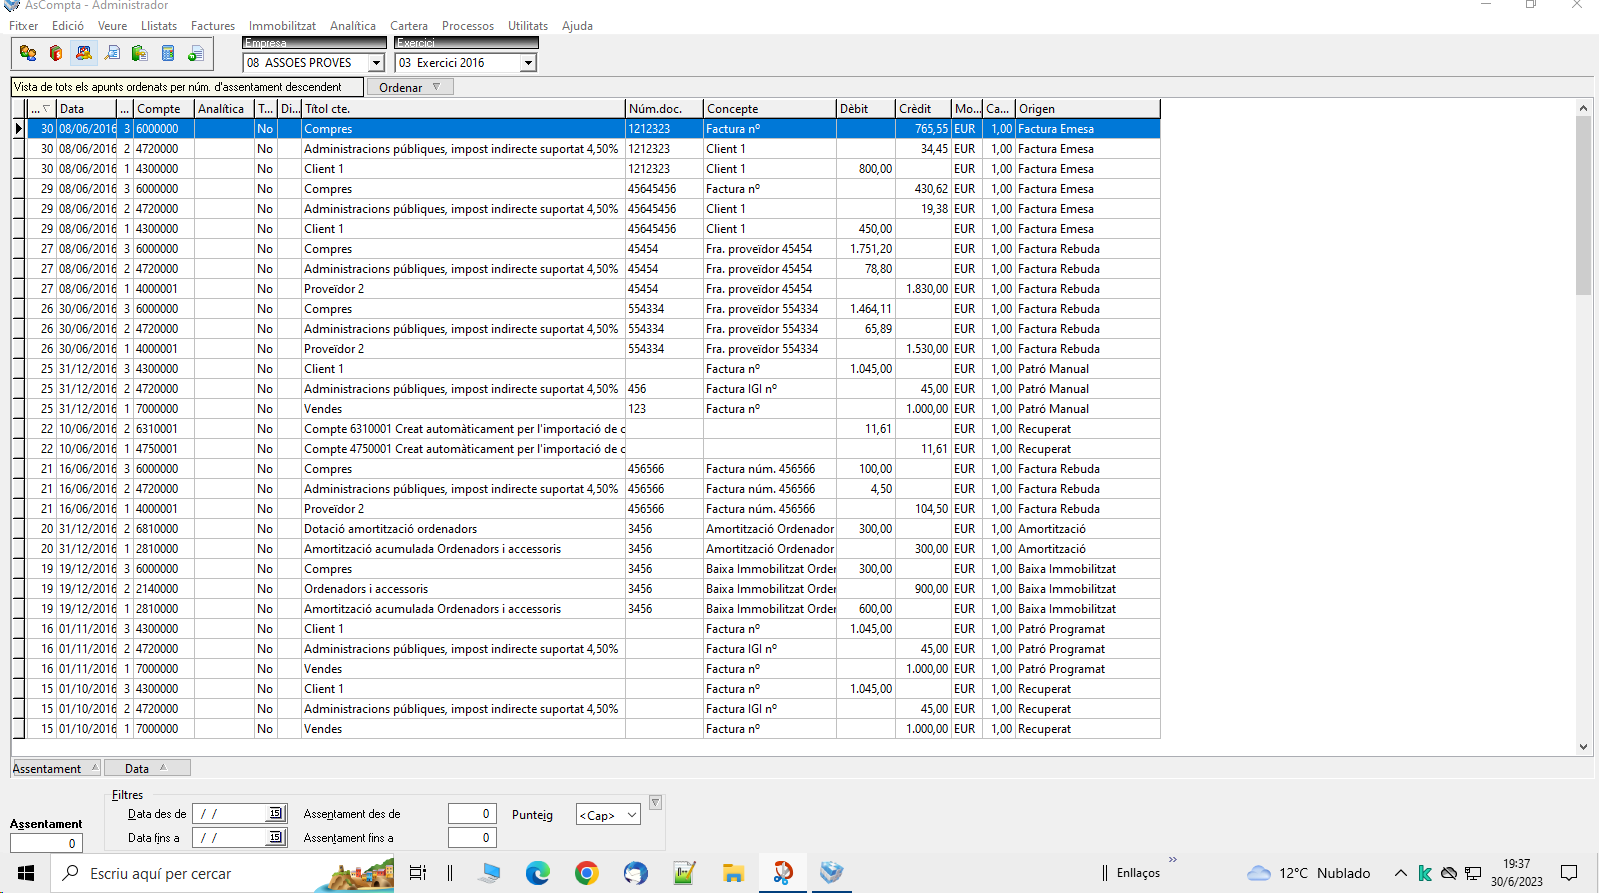1599x893 pixels.
Task: Click the magnifier document search icon
Action: click(112, 53)
